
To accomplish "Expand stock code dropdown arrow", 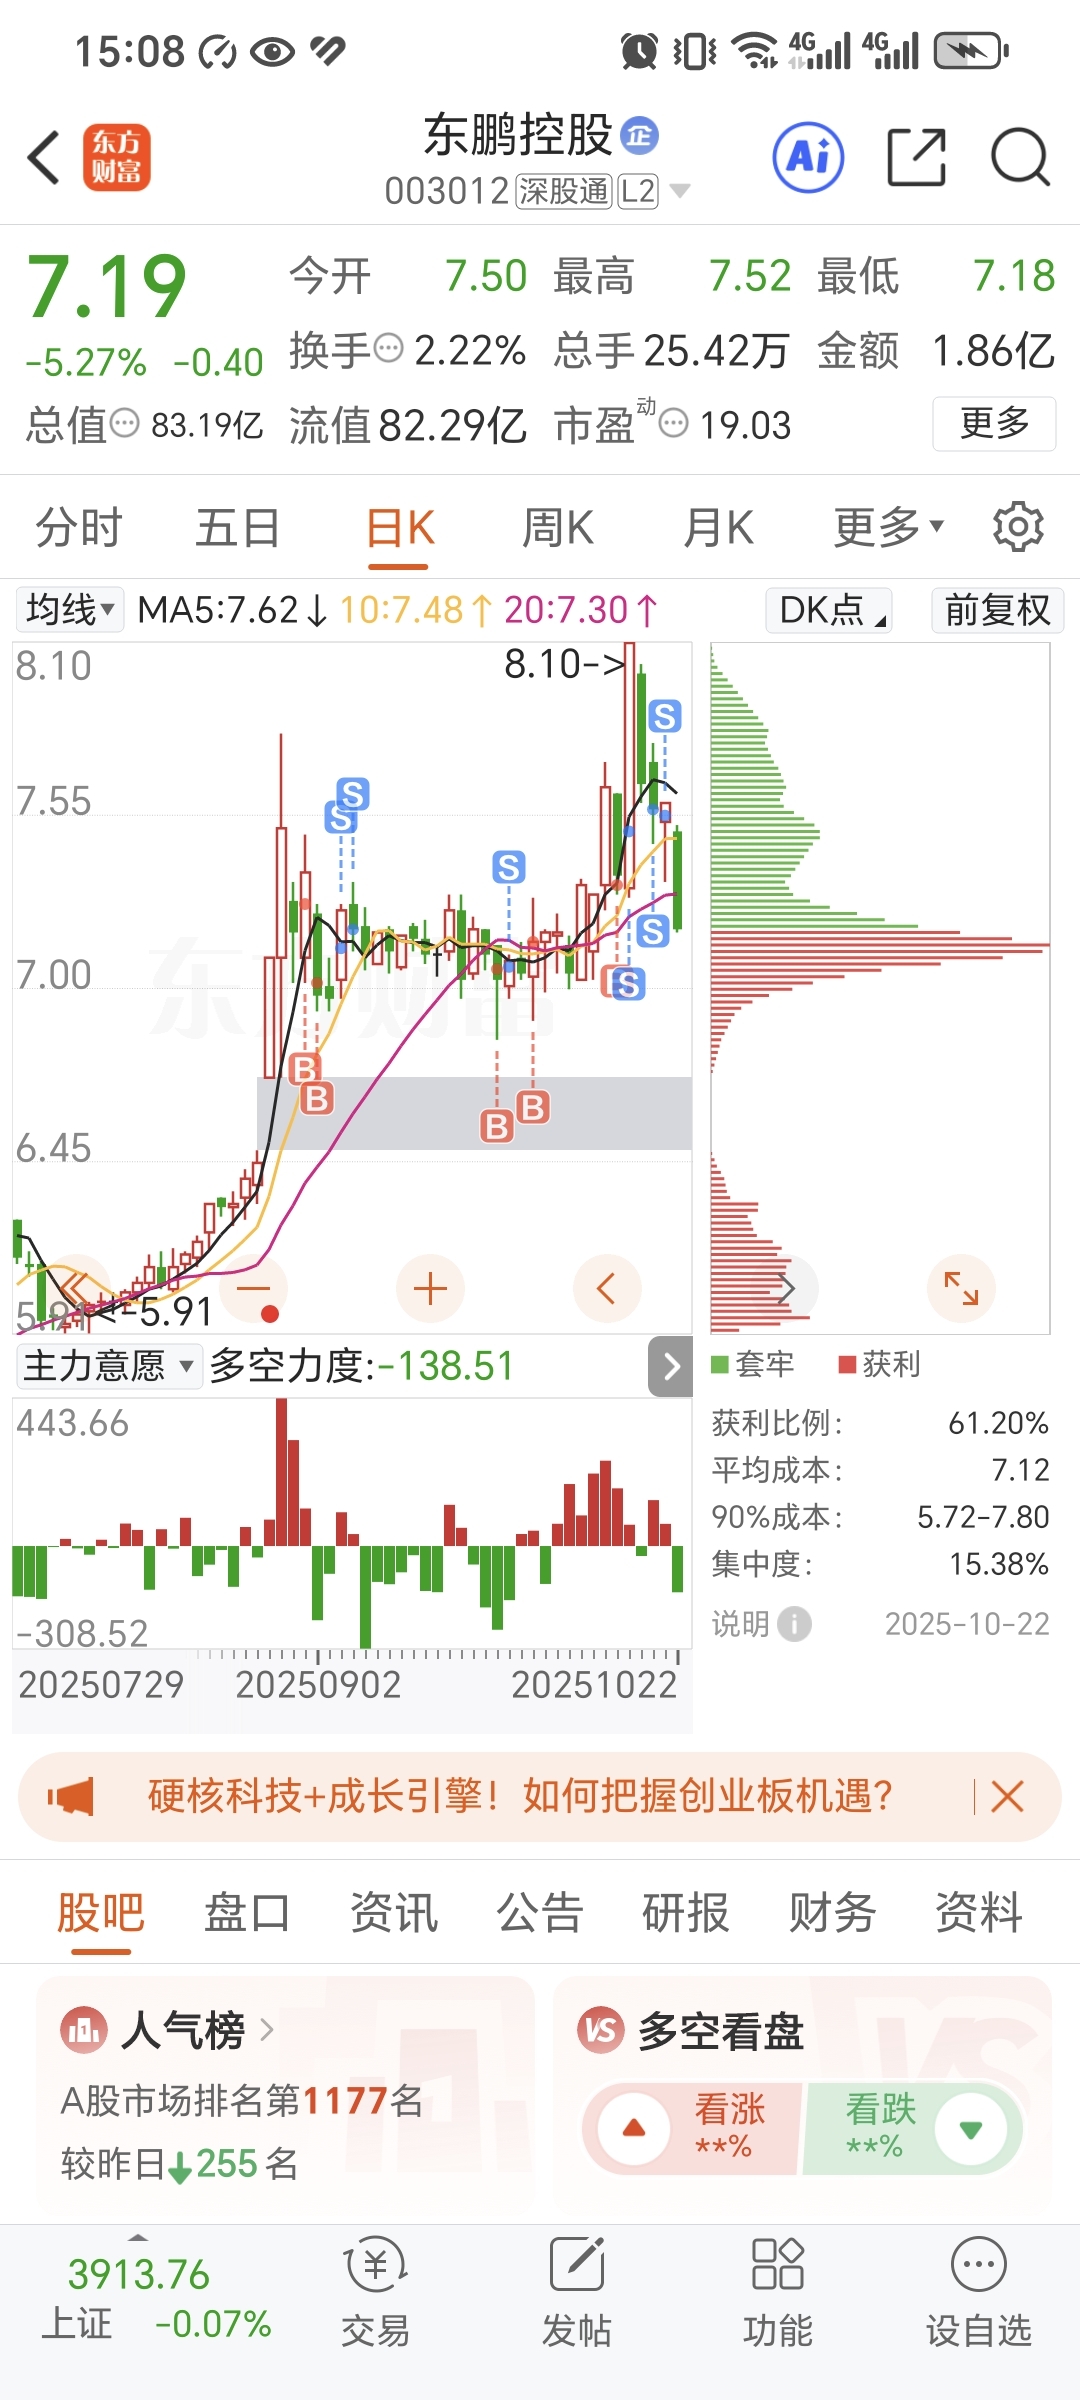I will click(679, 190).
